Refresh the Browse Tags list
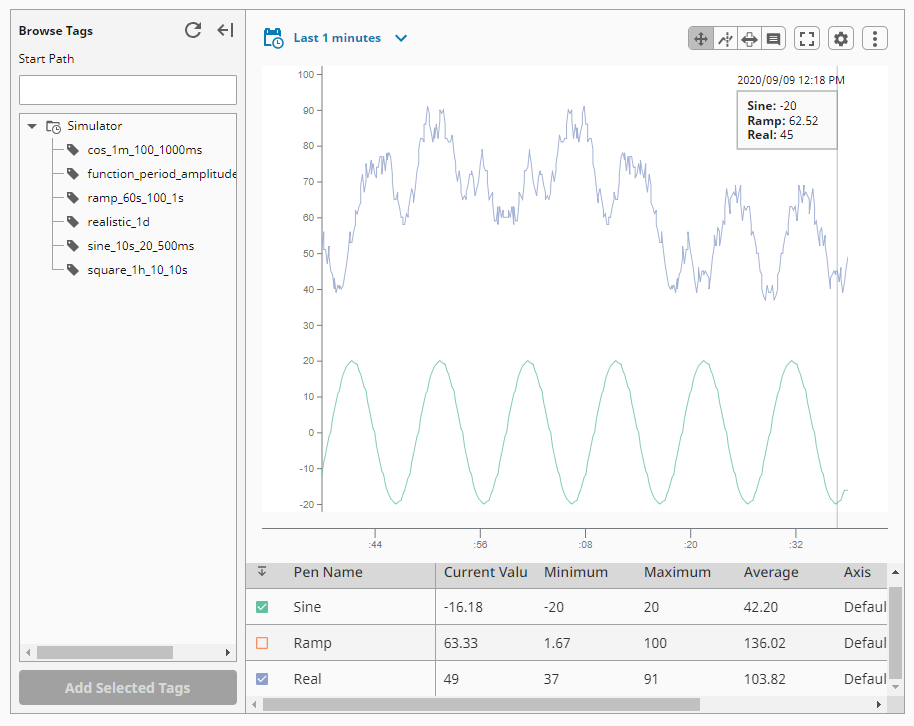 (x=193, y=30)
